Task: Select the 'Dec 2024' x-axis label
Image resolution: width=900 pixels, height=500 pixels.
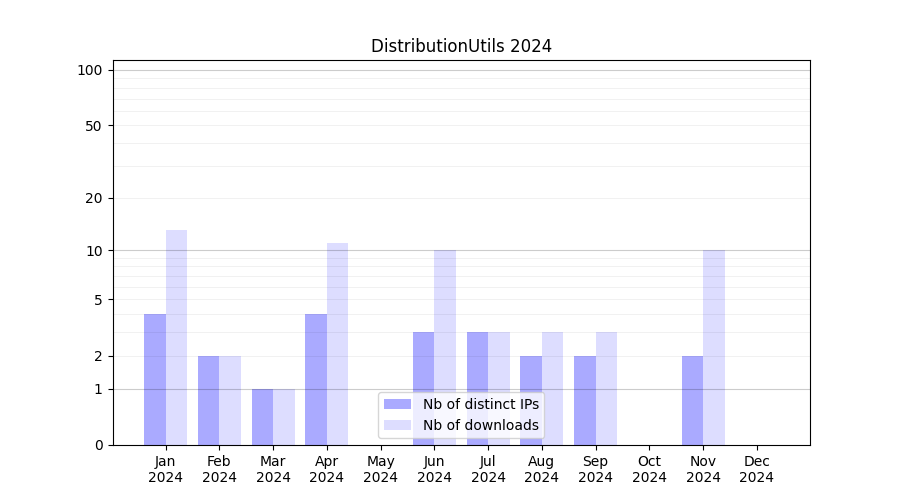Action: 757,469
